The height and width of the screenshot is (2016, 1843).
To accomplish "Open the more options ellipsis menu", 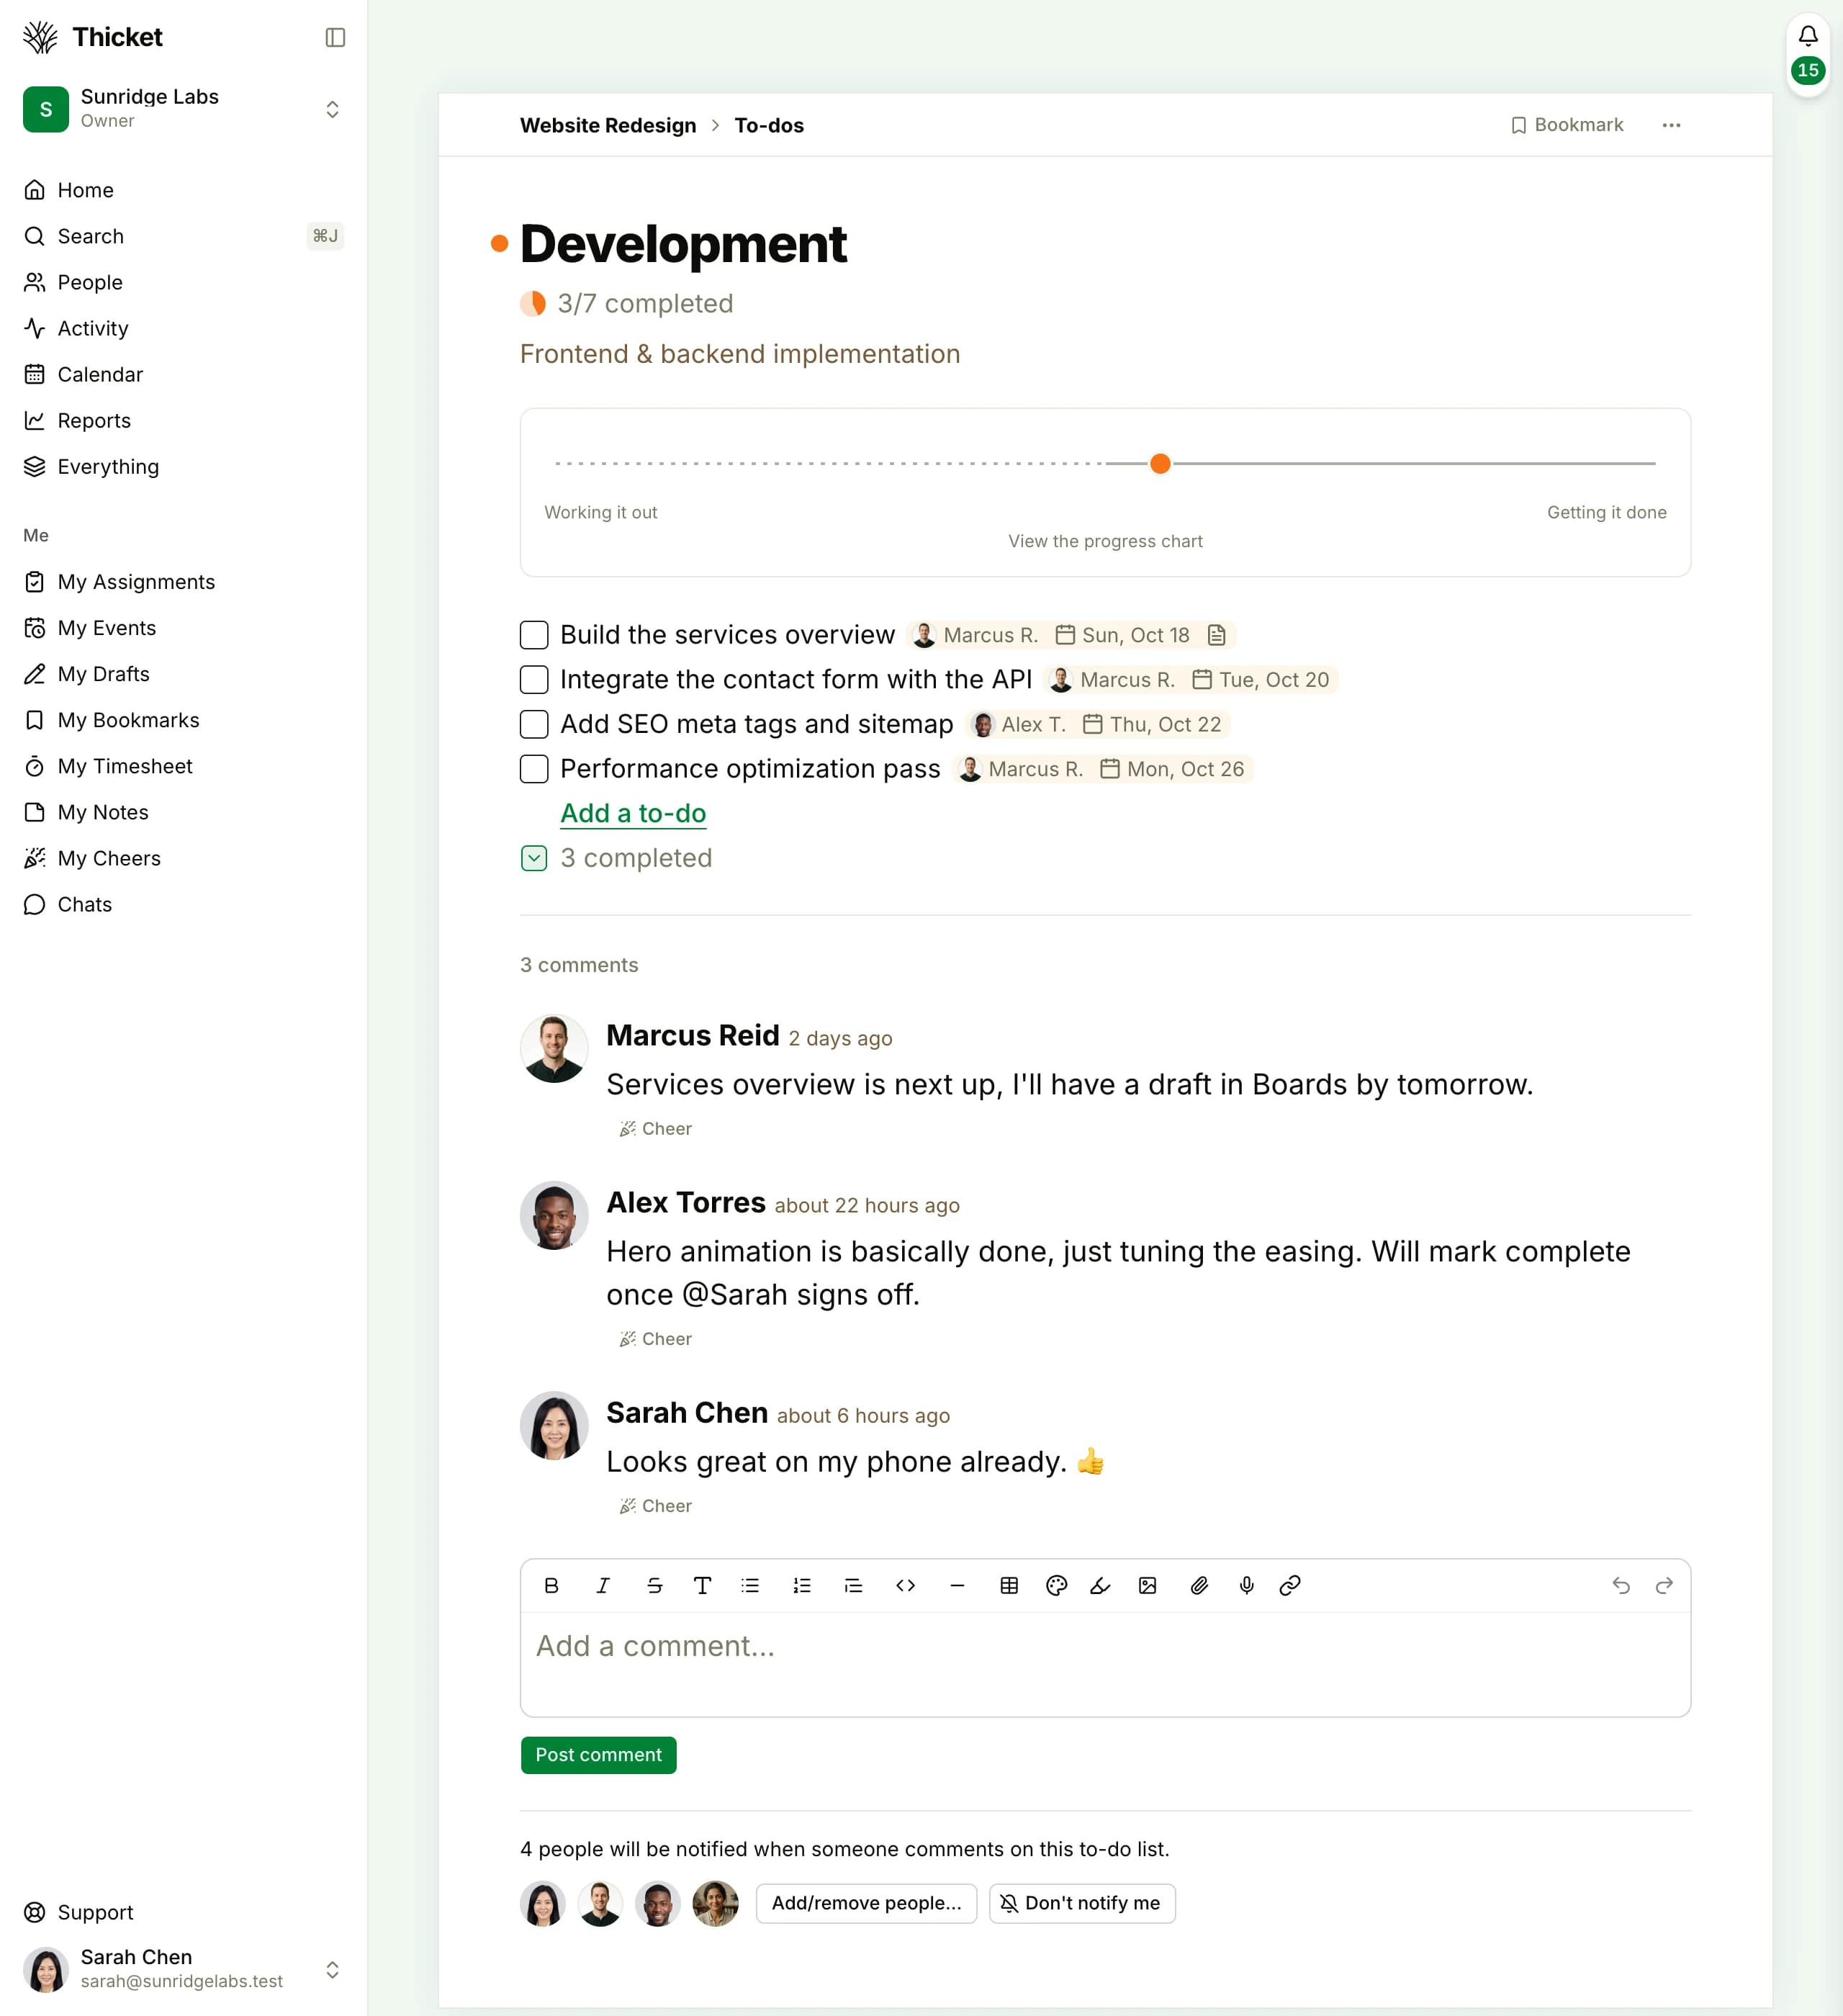I will tap(1671, 125).
